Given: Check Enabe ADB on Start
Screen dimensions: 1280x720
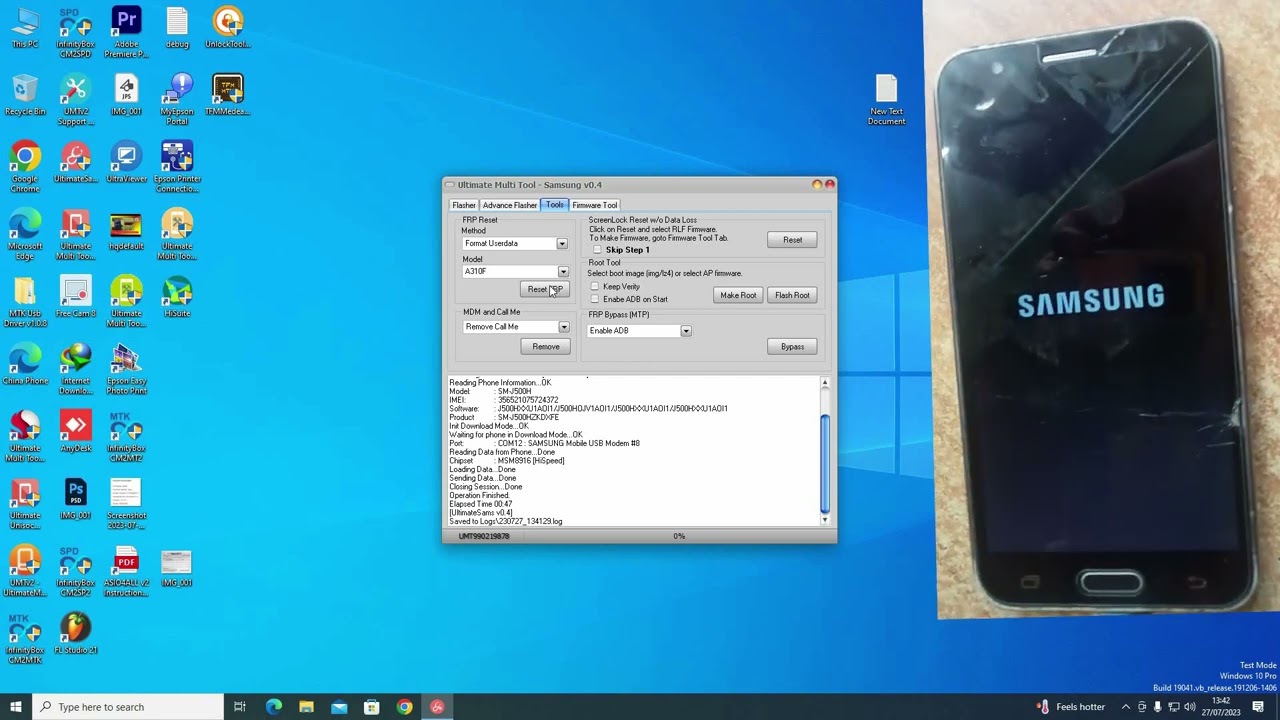Looking at the screenshot, I should pyautogui.click(x=595, y=299).
